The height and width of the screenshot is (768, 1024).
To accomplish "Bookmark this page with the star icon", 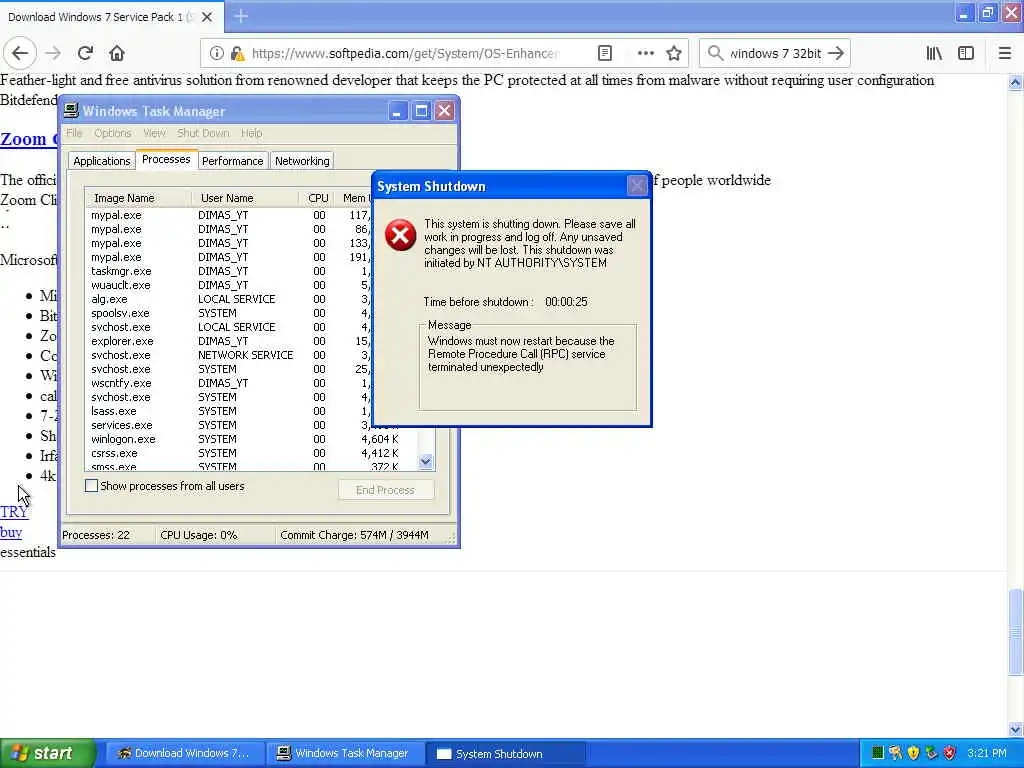I will click(x=674, y=54).
